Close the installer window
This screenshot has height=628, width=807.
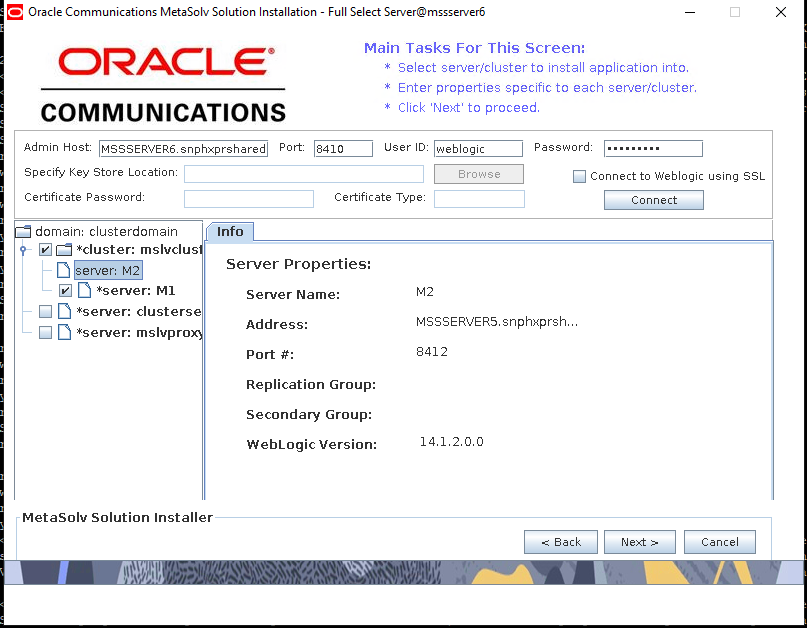pyautogui.click(x=781, y=12)
